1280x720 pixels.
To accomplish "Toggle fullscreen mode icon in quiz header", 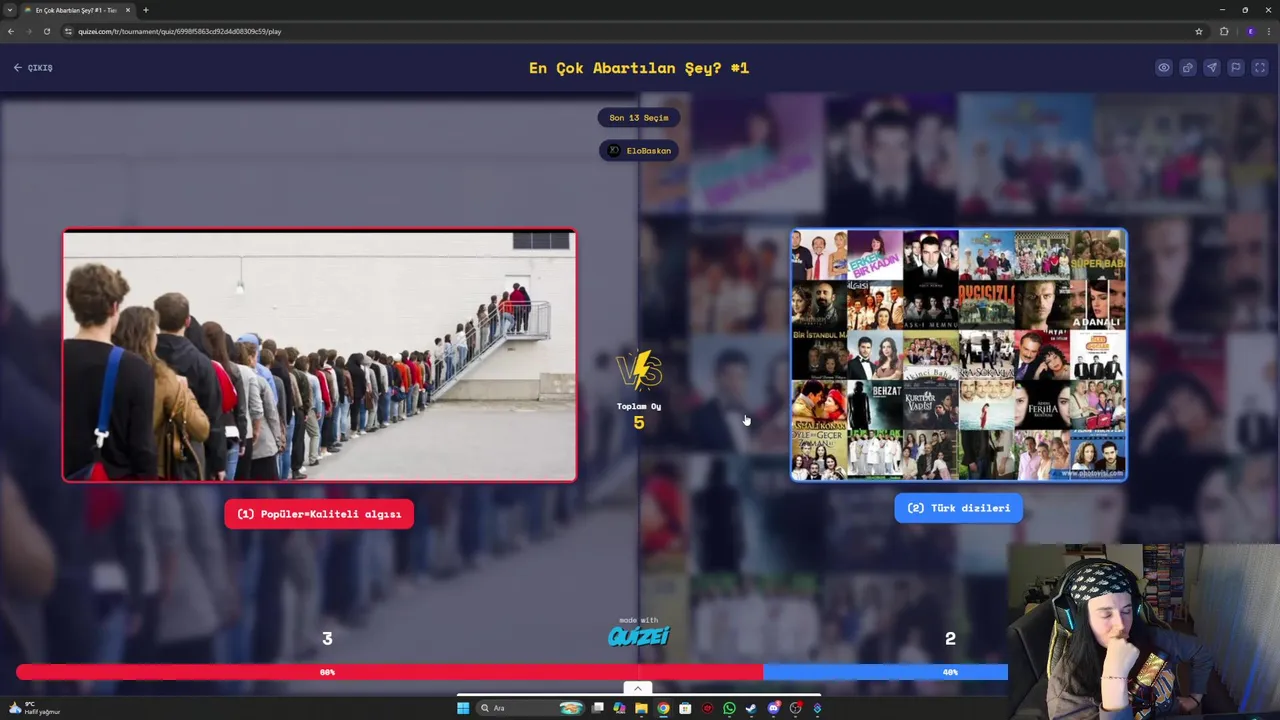I will click(x=1260, y=68).
